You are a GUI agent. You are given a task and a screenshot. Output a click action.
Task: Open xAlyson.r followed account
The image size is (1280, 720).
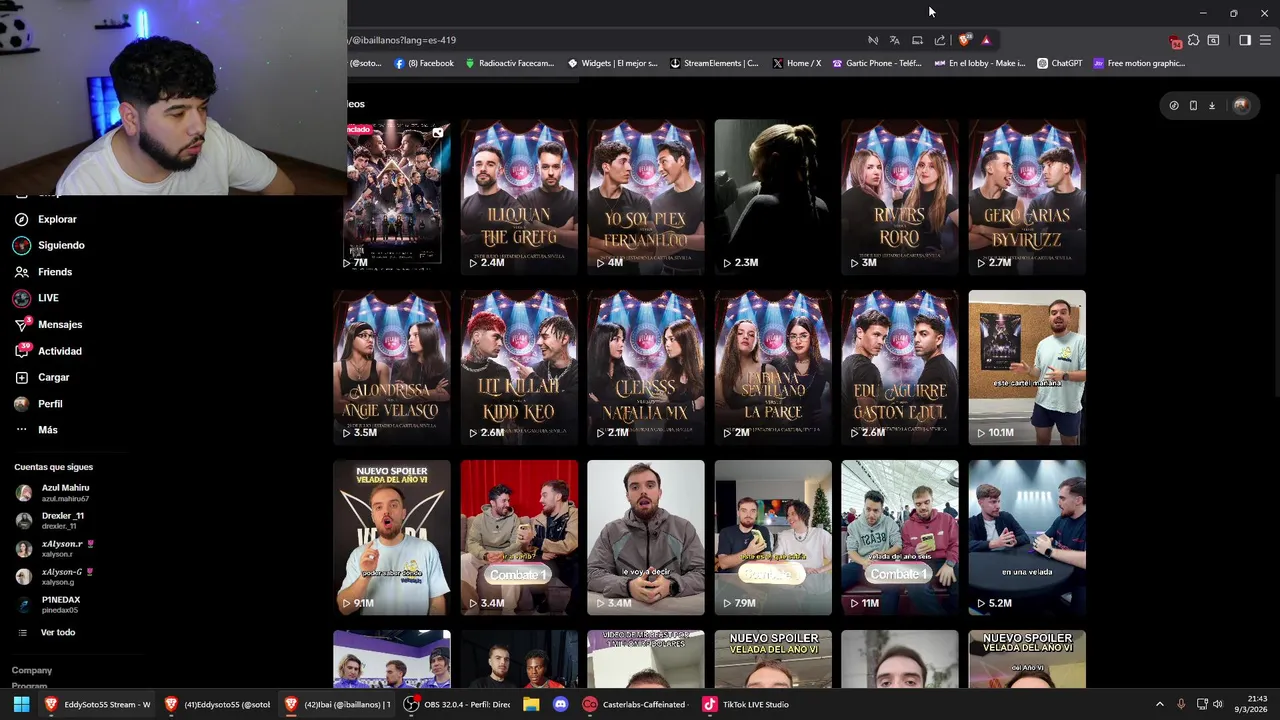55,549
